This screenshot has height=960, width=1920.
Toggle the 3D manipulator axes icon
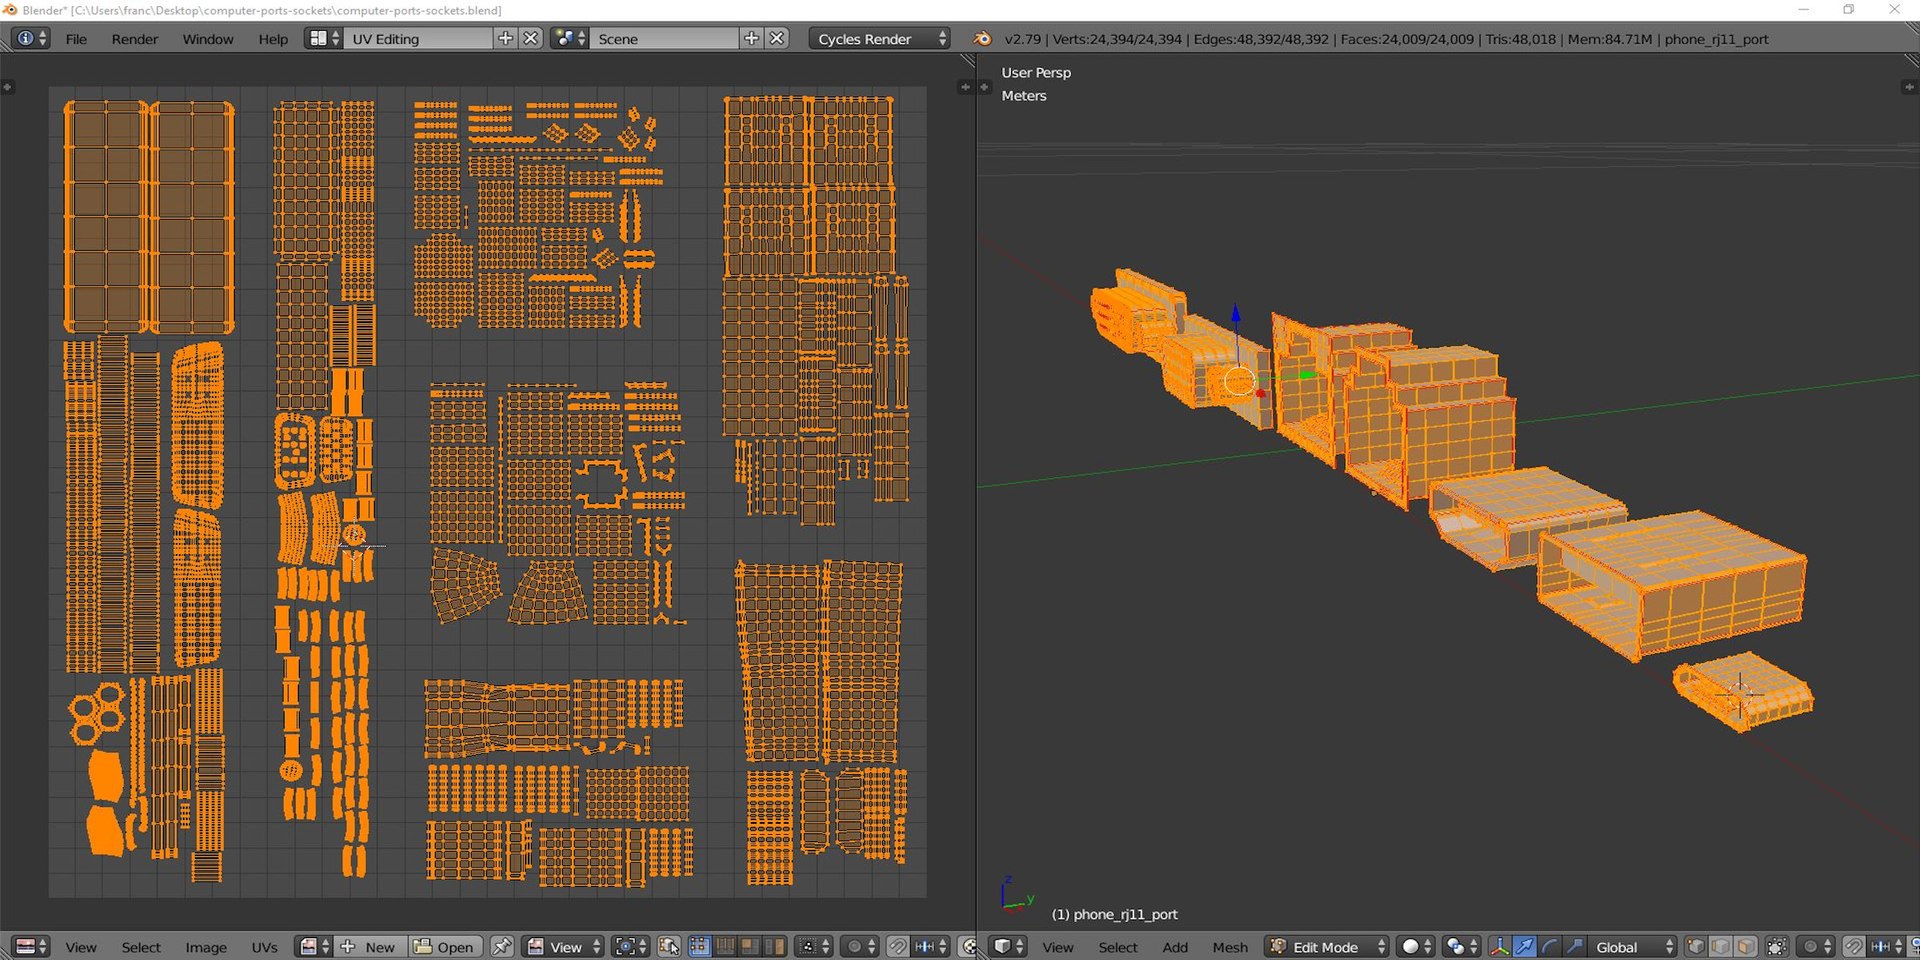click(1499, 946)
